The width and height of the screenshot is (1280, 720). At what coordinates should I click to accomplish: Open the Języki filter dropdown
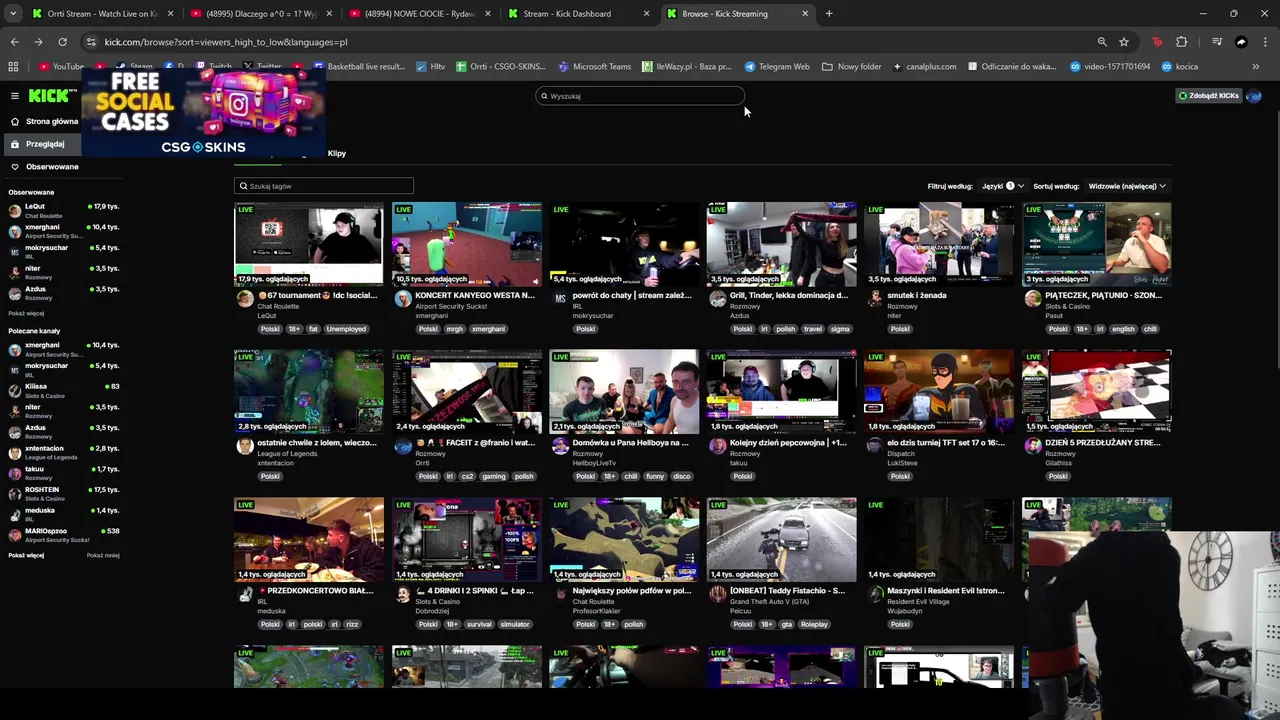[1002, 186]
